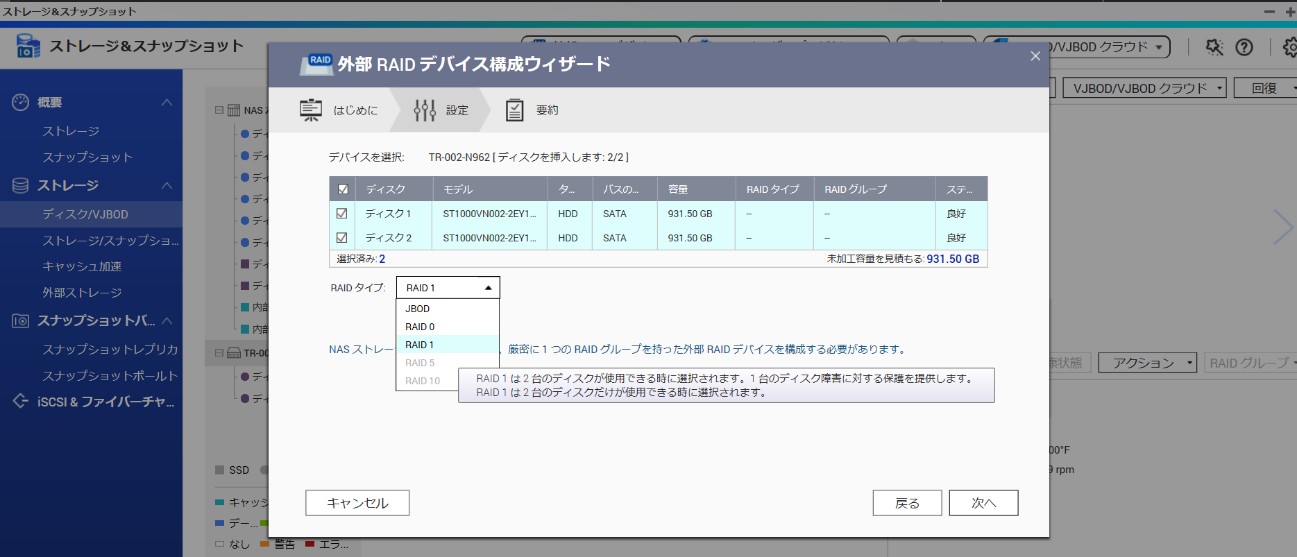The height and width of the screenshot is (557, 1297).
Task: Open the アクション dropdown
Action: point(1148,363)
